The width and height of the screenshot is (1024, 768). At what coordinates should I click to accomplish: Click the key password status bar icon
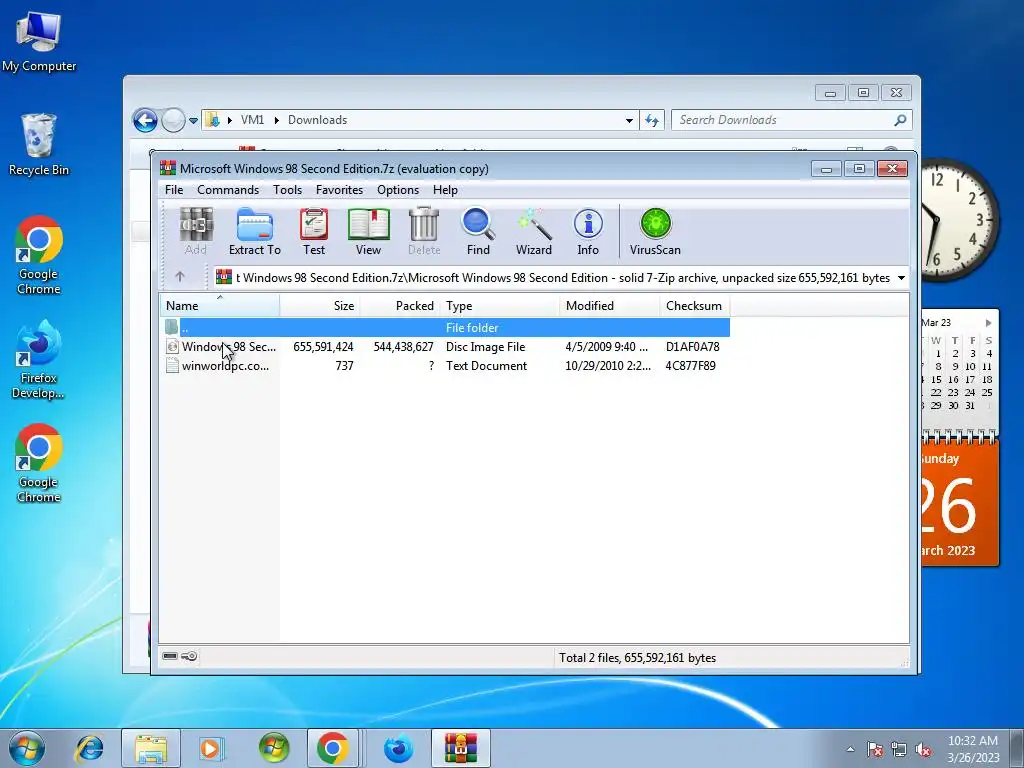click(x=189, y=656)
